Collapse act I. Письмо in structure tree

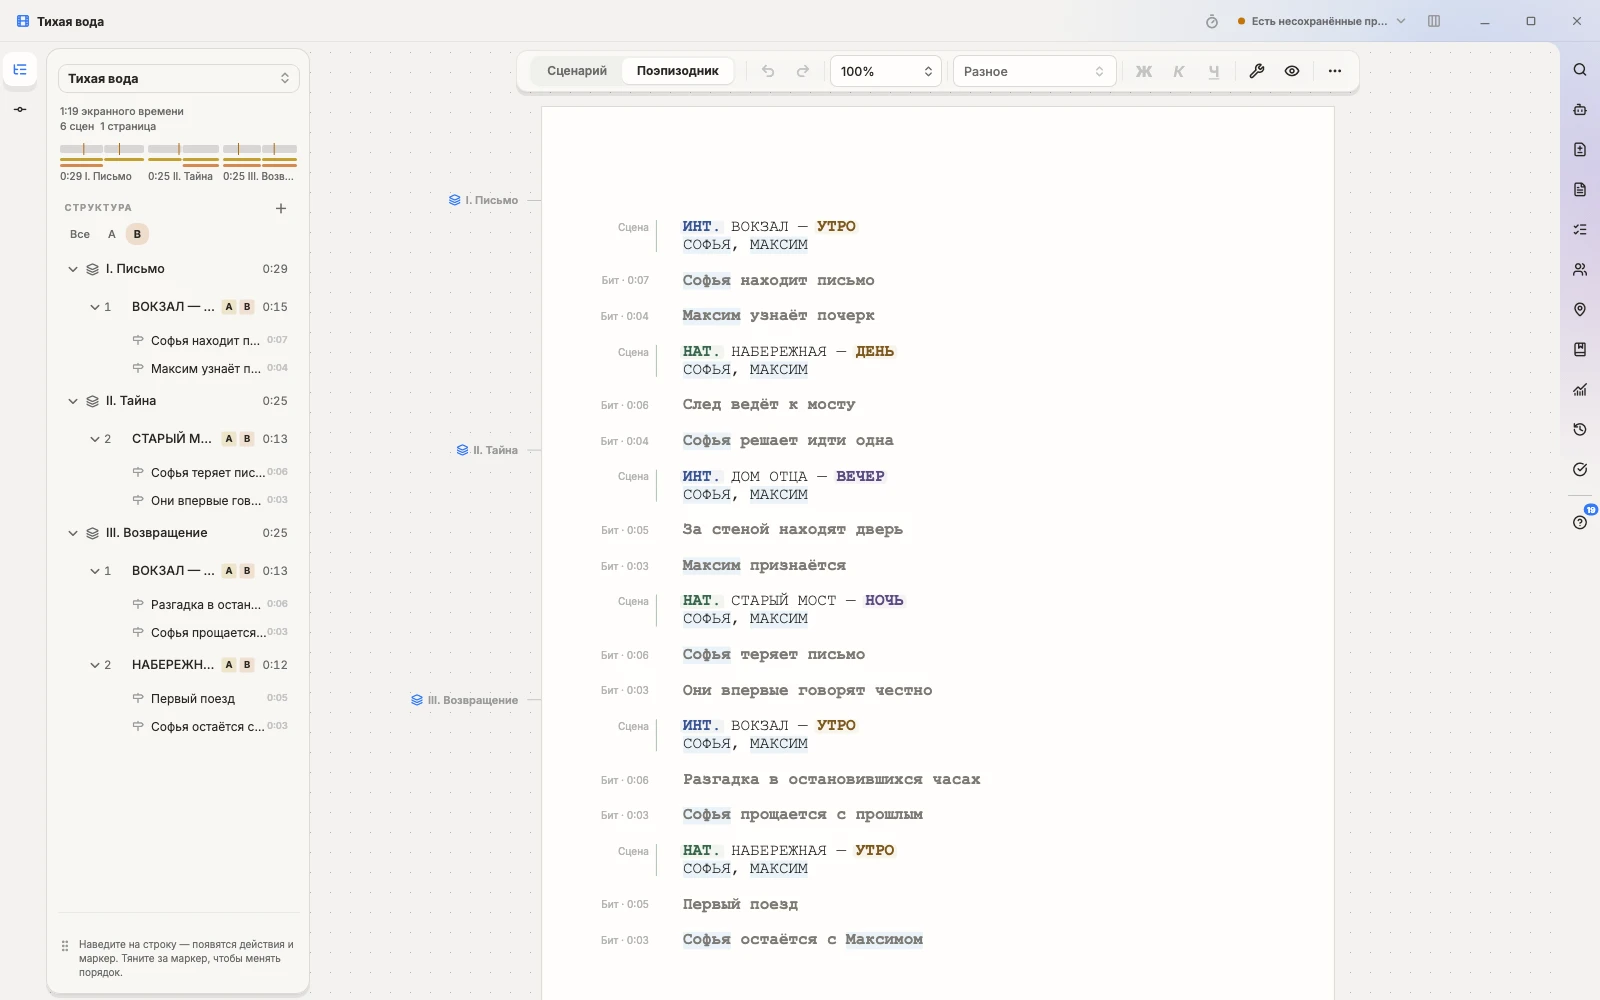point(73,269)
